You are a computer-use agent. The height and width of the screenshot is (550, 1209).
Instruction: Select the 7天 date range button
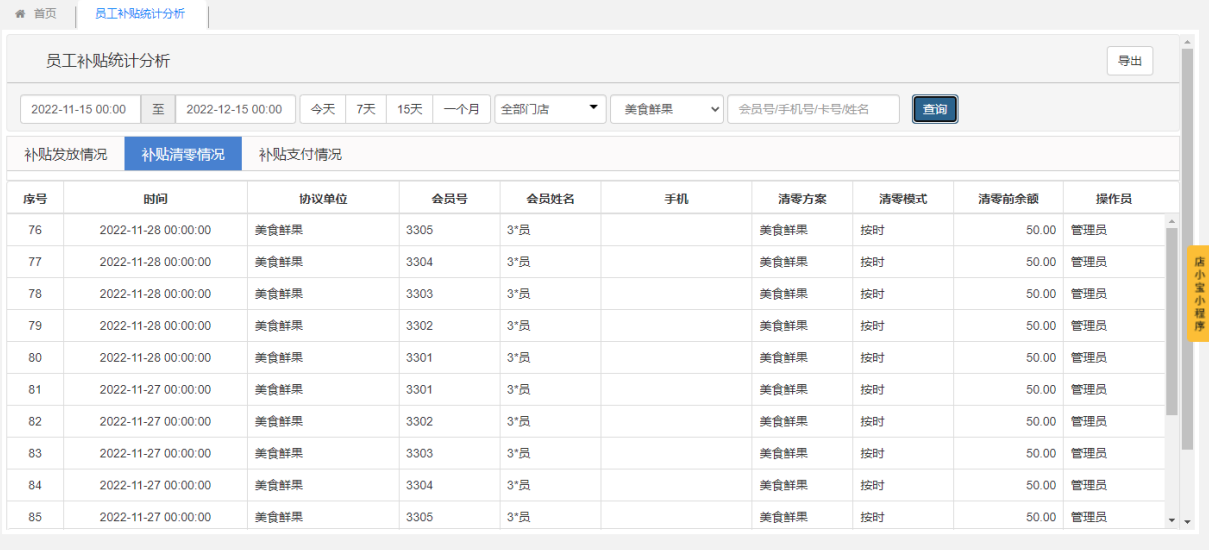click(x=366, y=109)
